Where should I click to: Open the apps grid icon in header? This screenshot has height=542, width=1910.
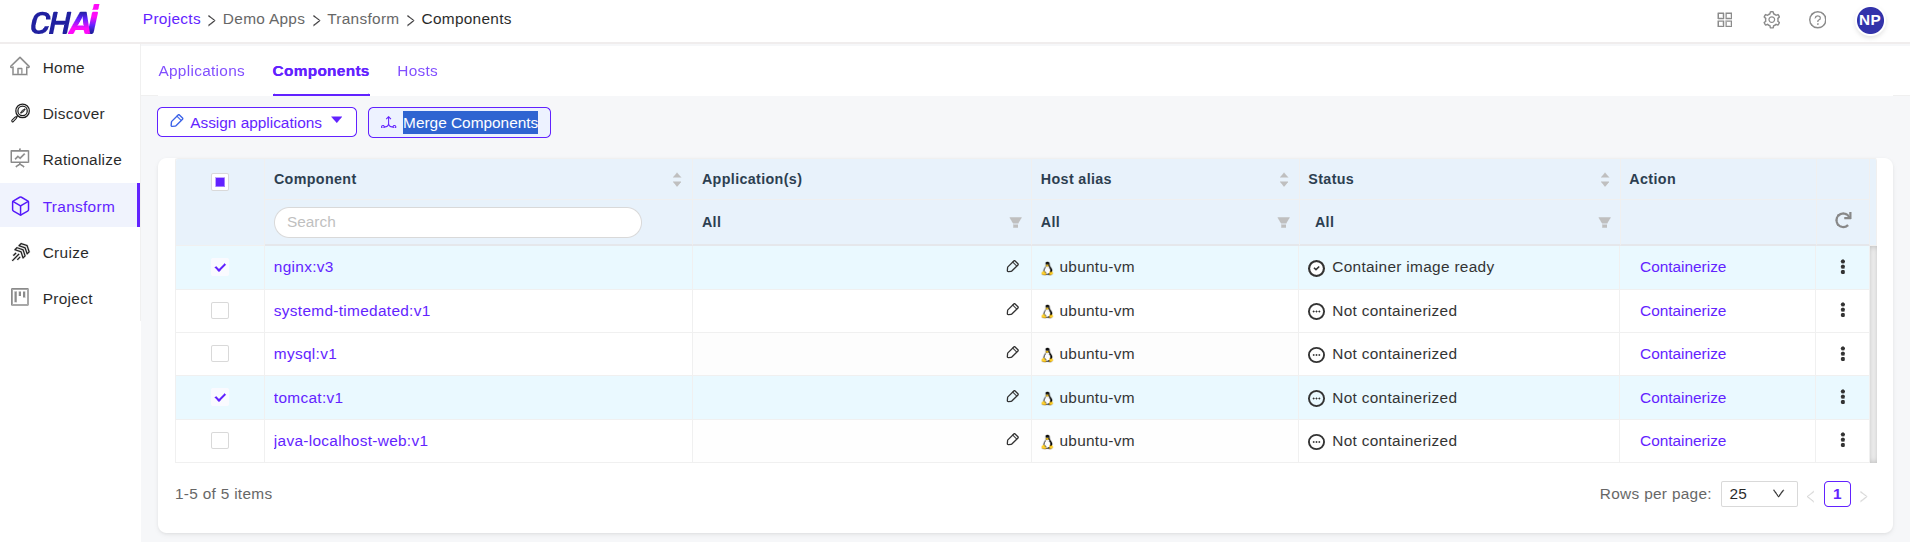[1725, 20]
